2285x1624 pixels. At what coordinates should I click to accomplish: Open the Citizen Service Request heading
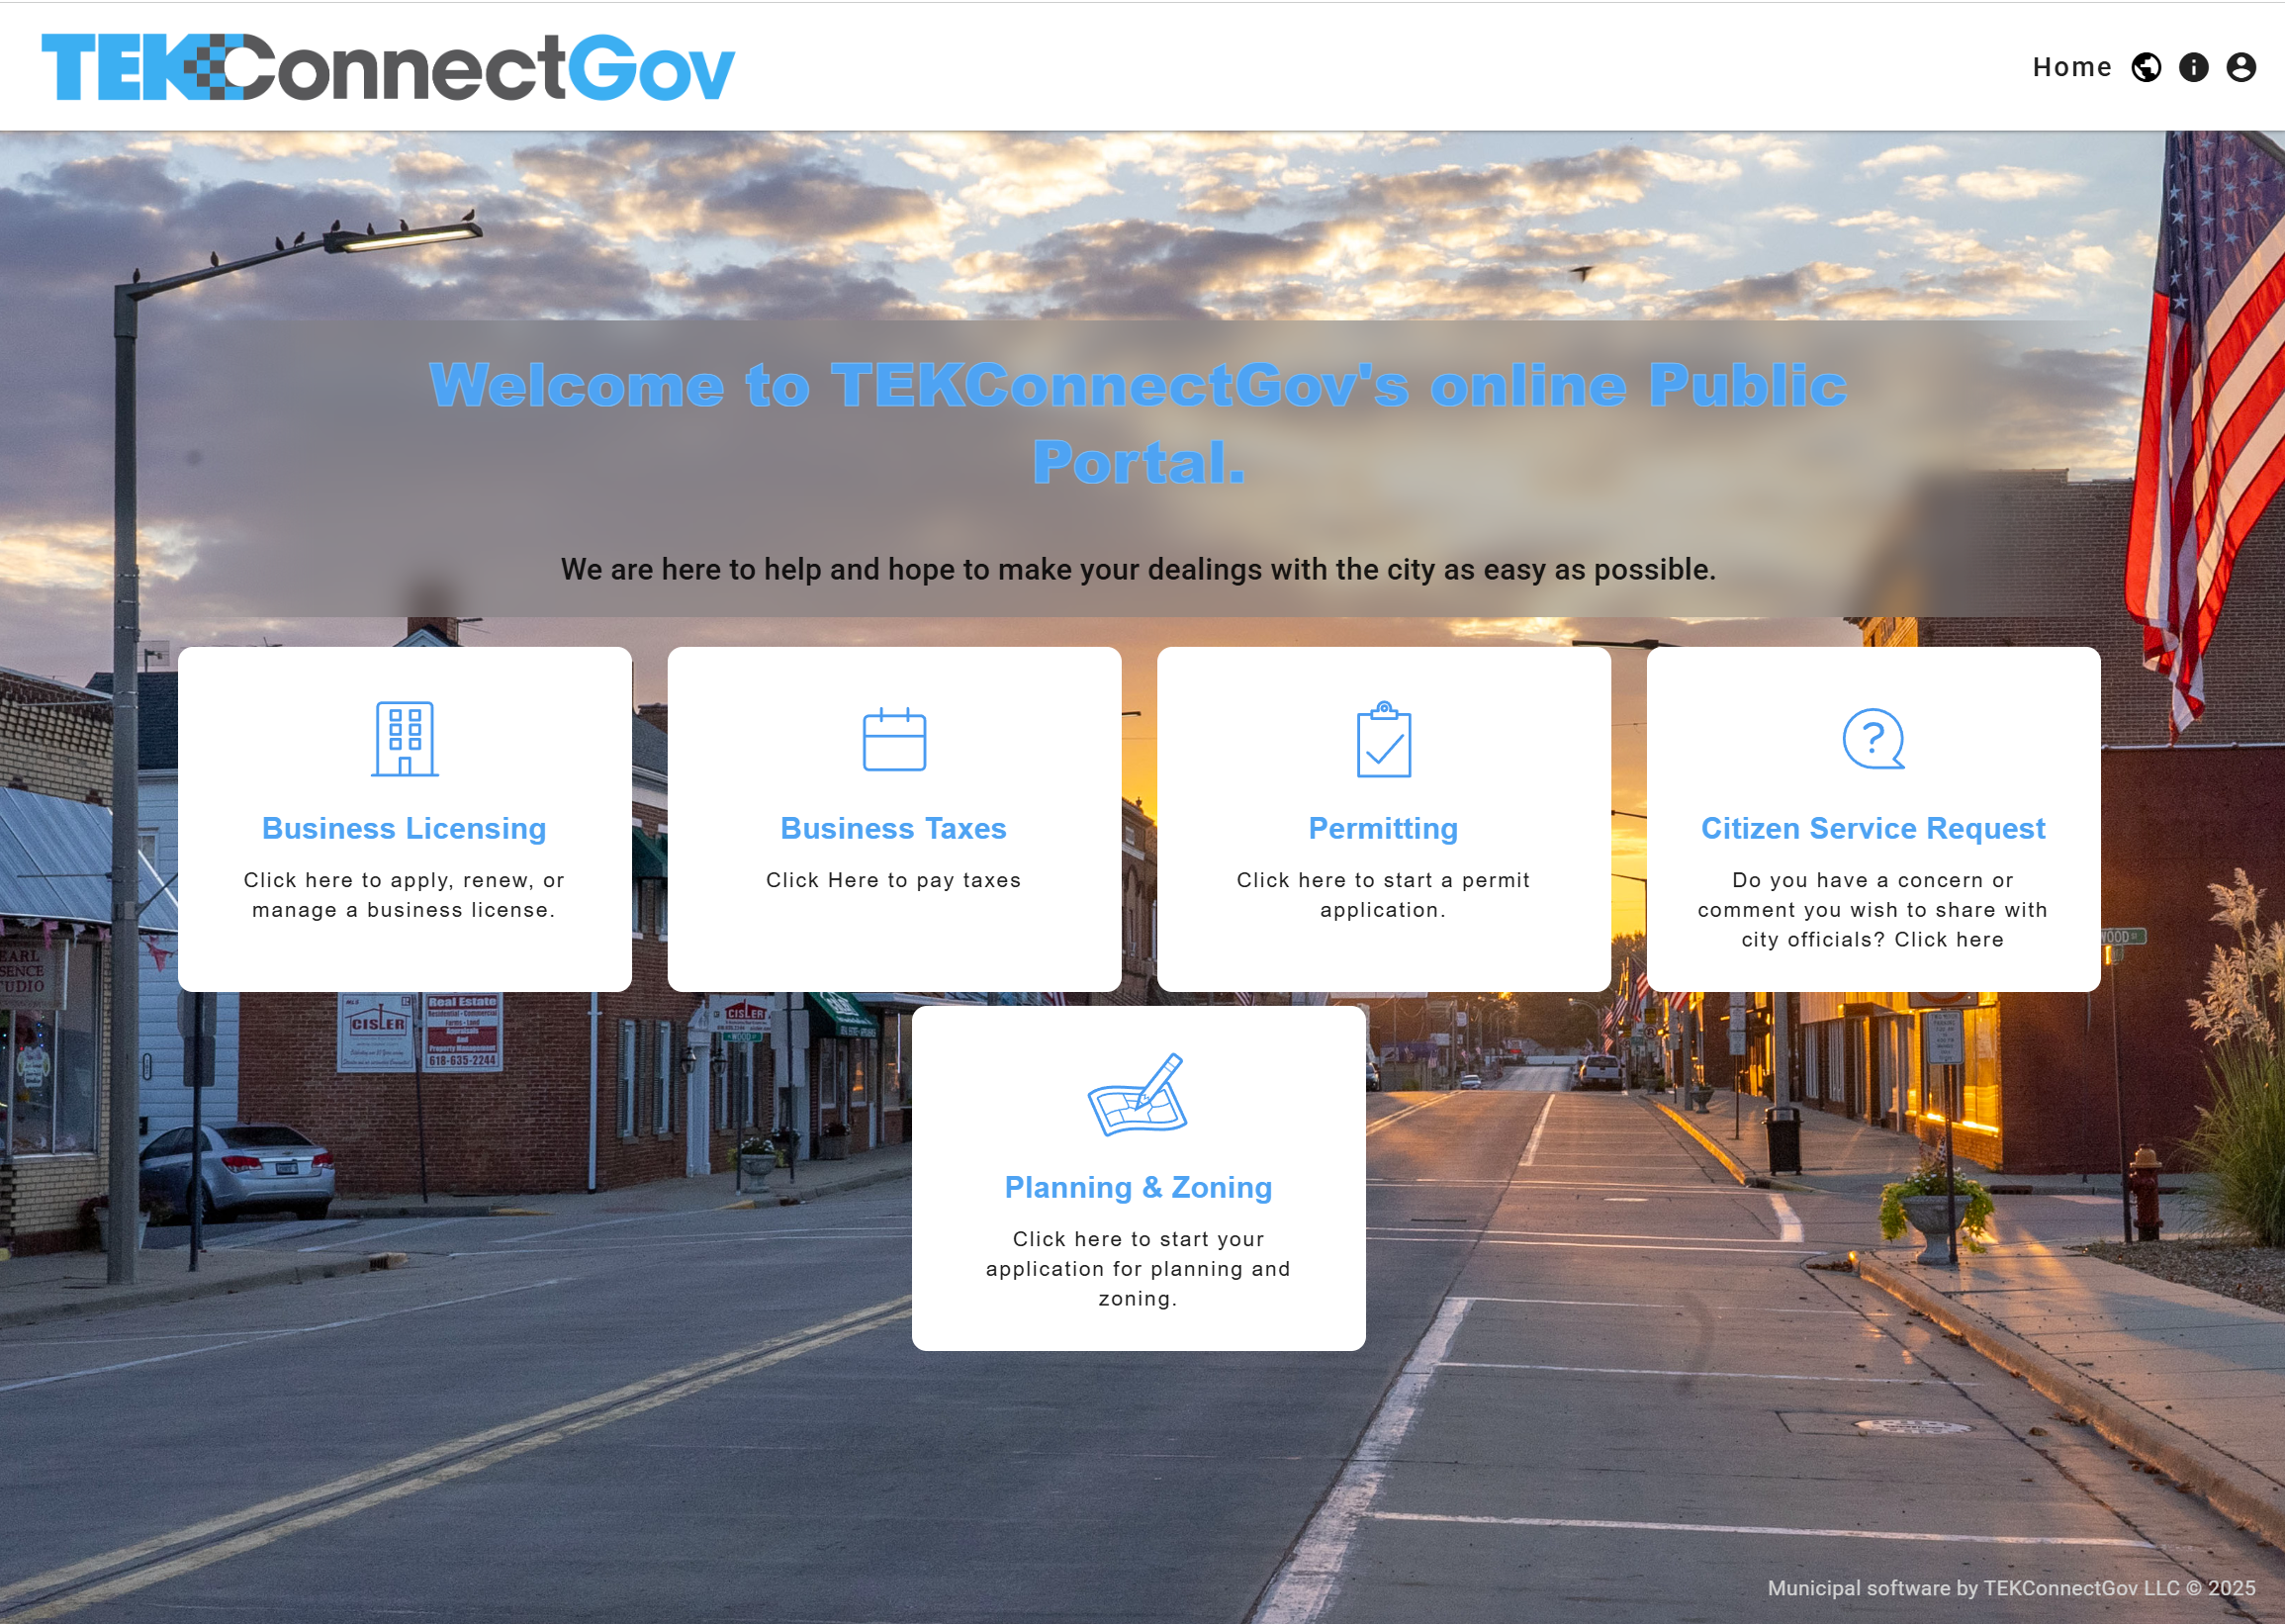(x=1873, y=828)
